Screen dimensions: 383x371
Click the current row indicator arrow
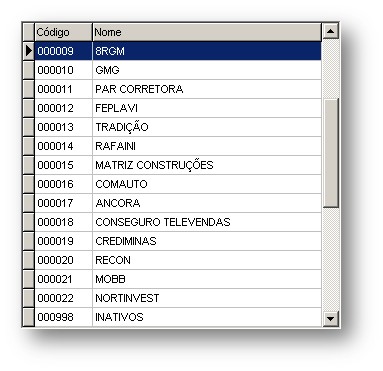(x=29, y=51)
